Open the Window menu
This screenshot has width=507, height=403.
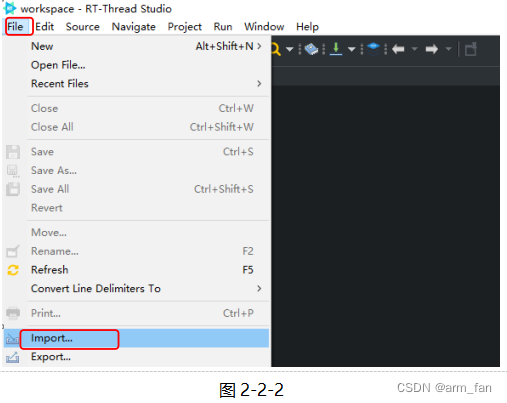click(264, 27)
